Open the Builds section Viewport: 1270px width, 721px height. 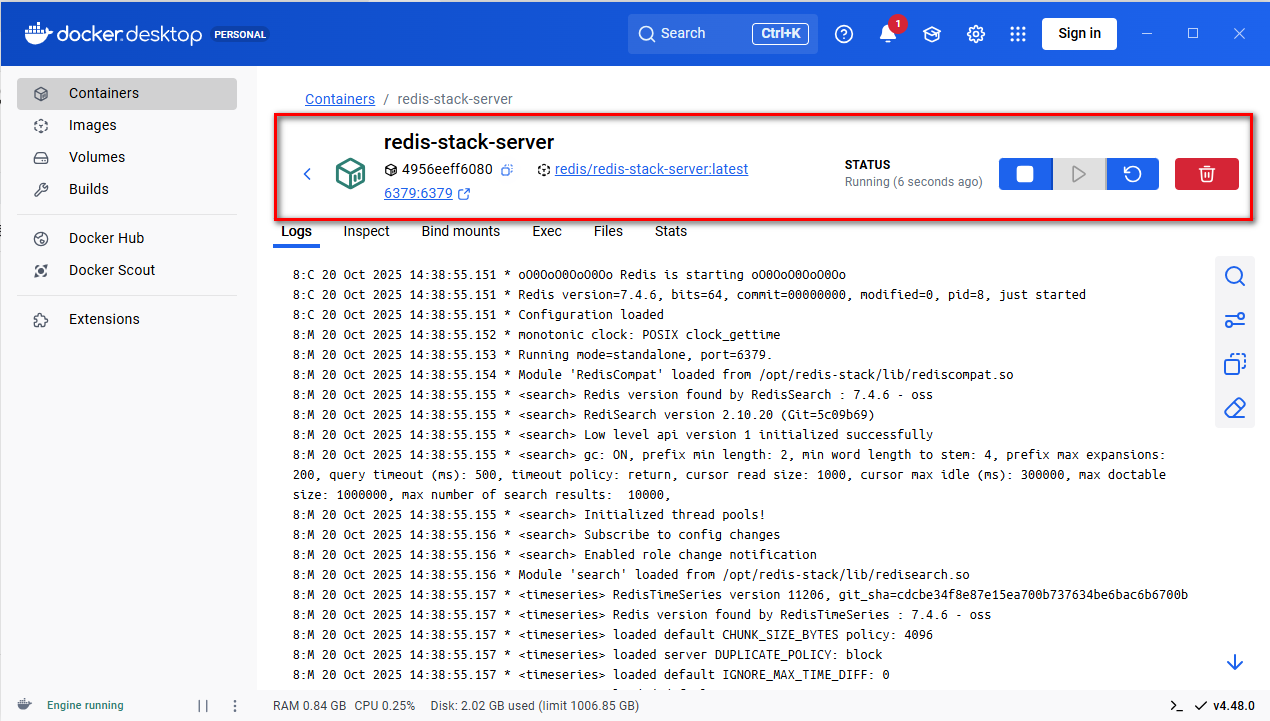127,189
